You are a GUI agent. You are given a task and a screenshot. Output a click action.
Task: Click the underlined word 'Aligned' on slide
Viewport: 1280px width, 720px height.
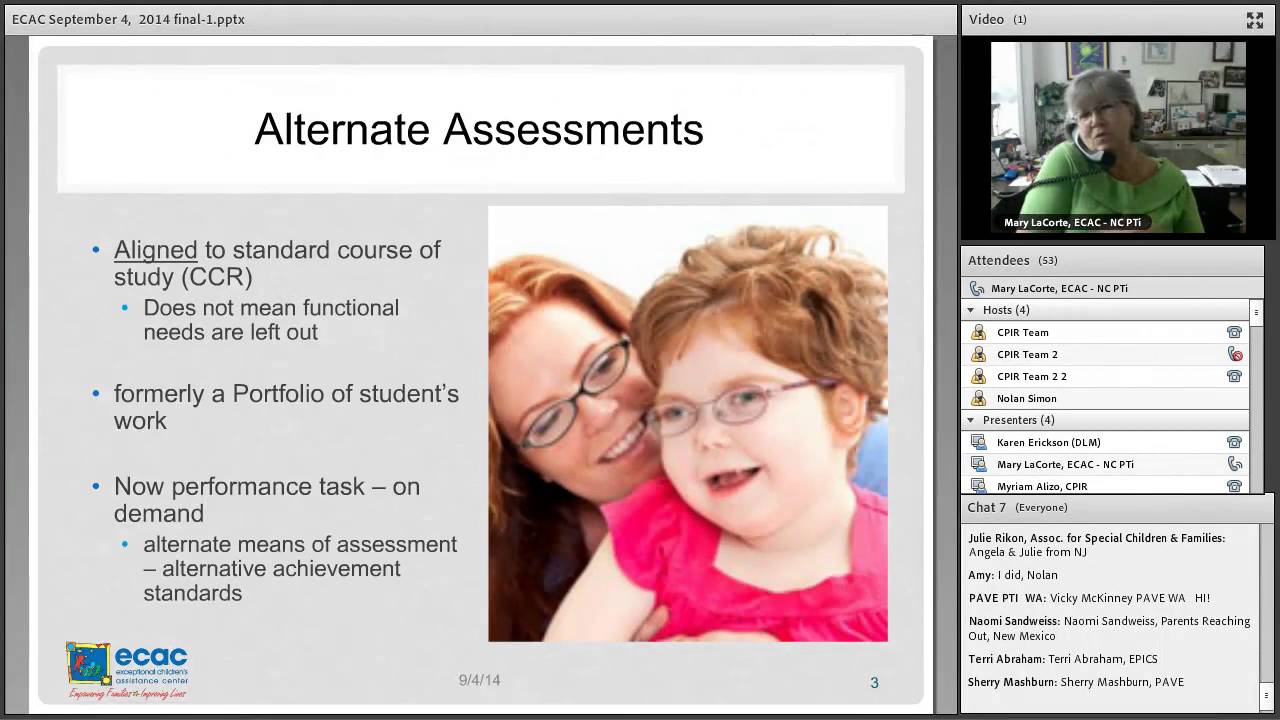click(x=155, y=250)
